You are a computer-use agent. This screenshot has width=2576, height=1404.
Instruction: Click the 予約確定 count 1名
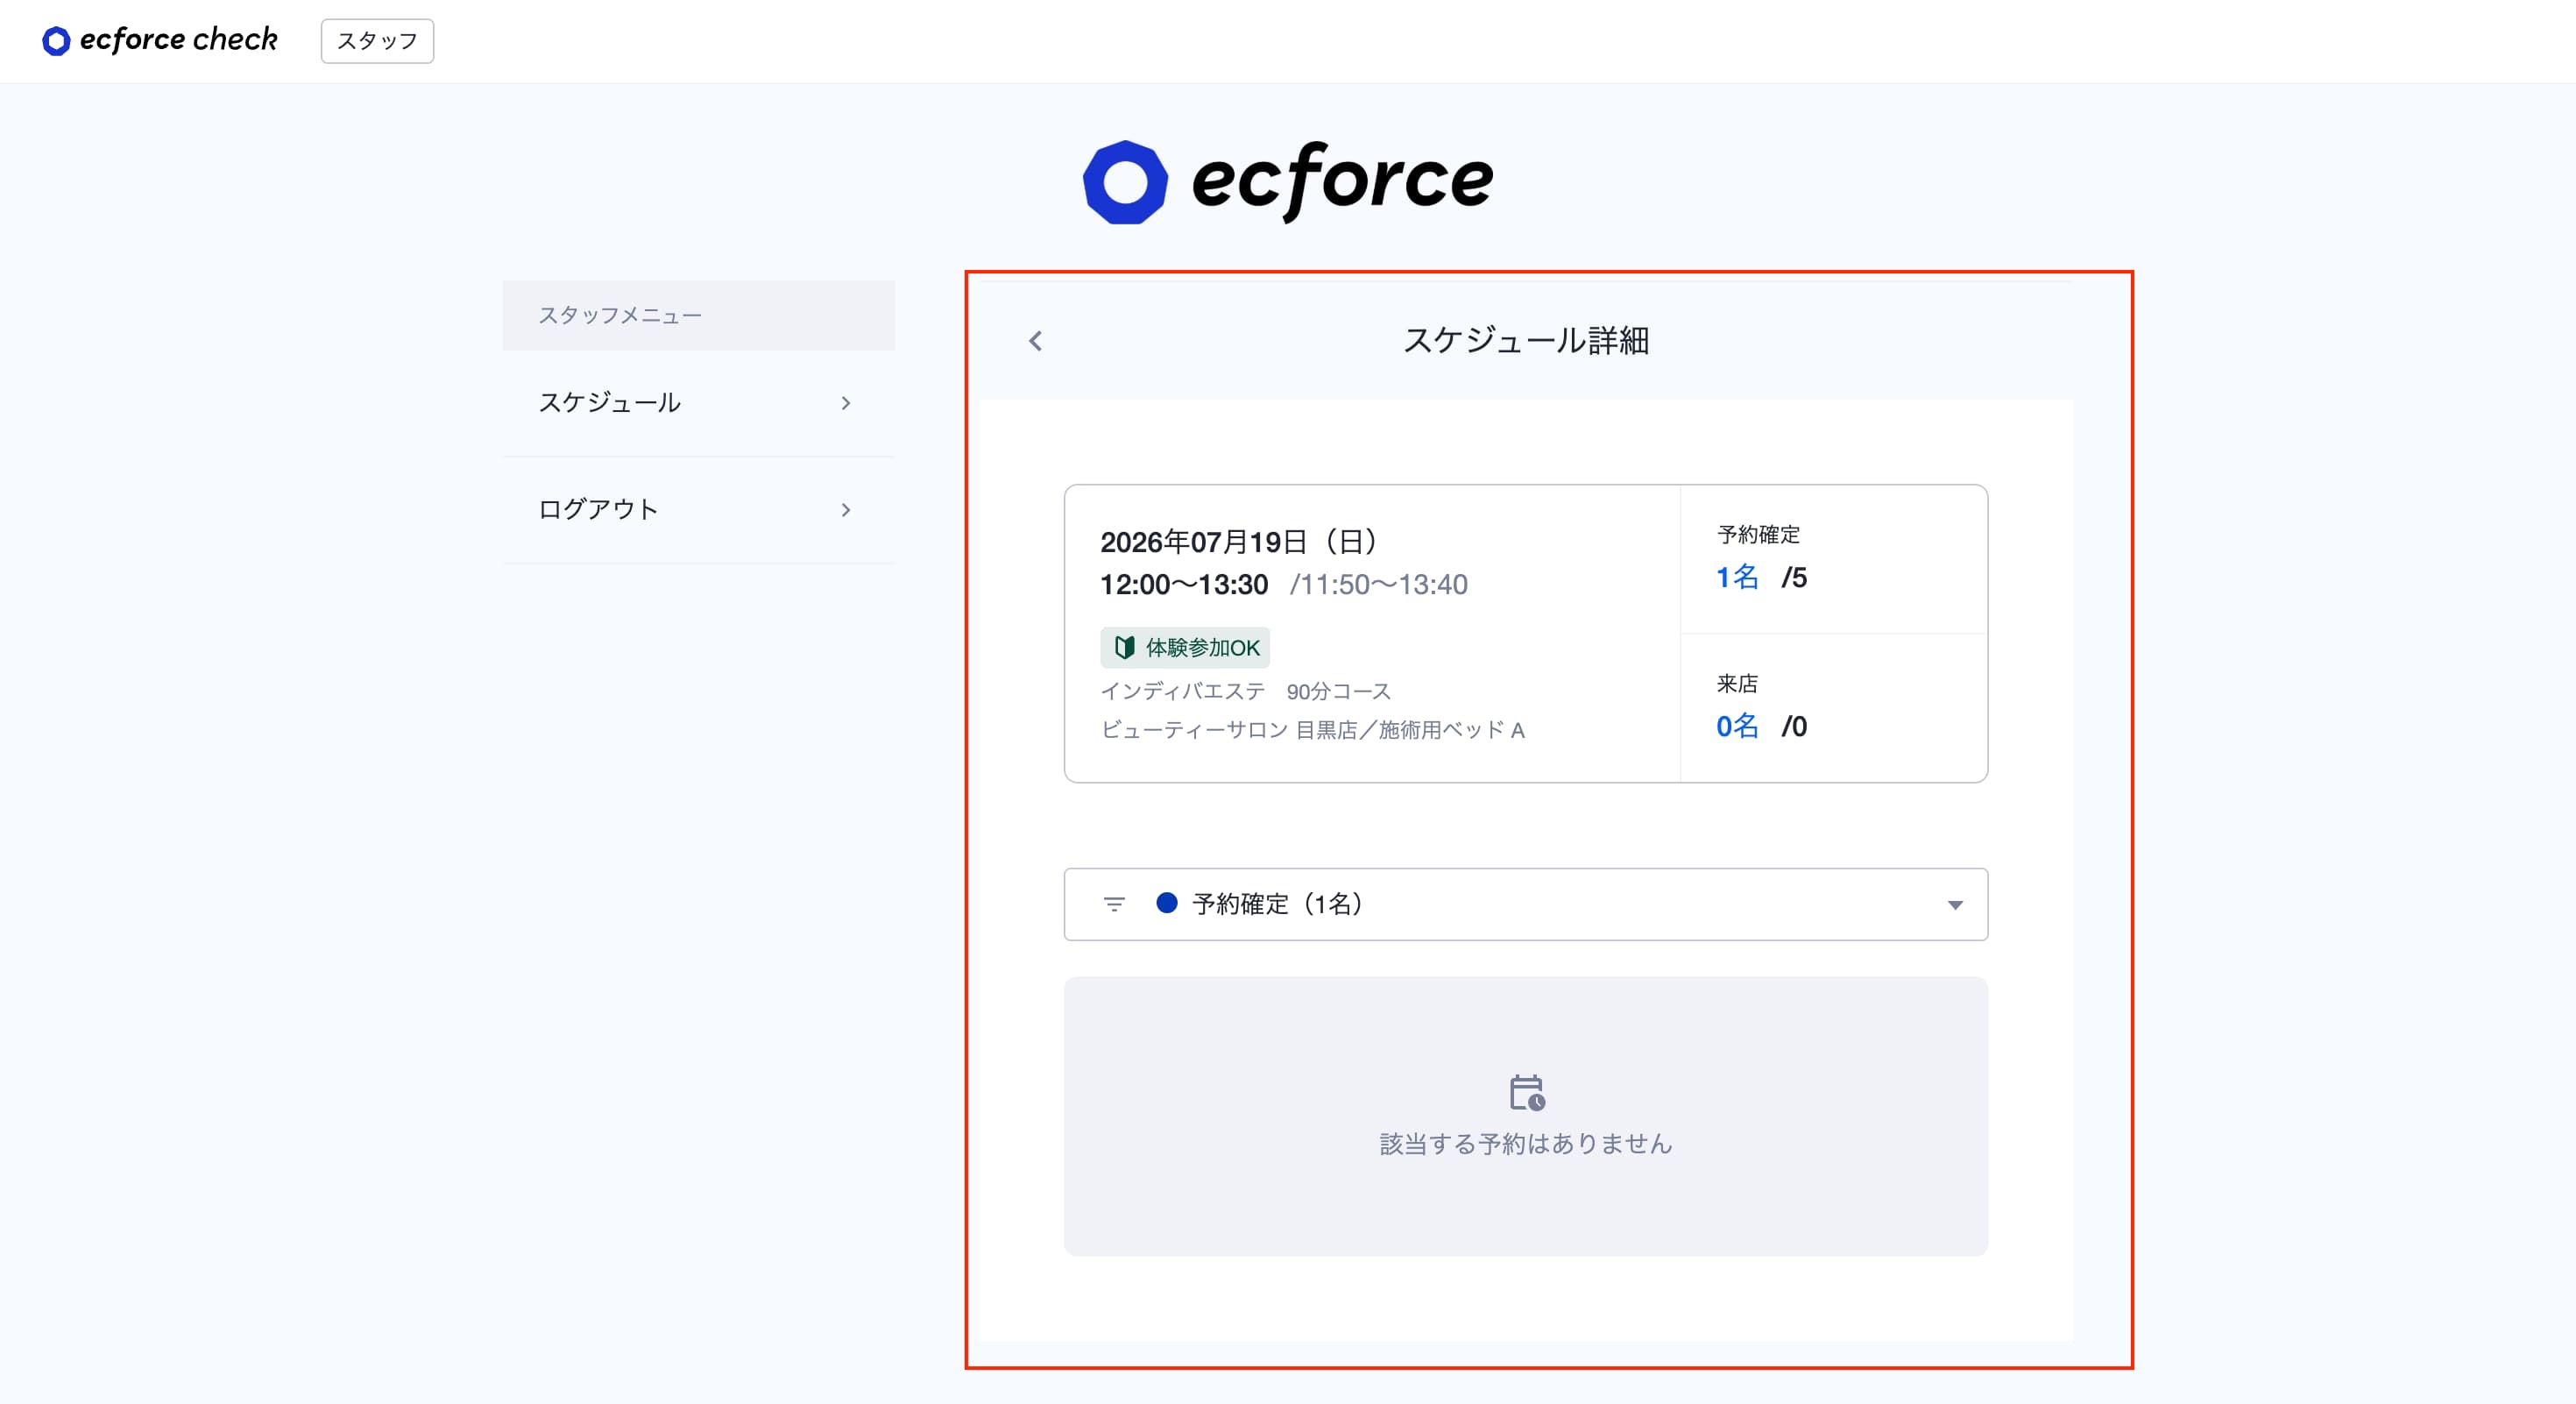(x=1737, y=577)
